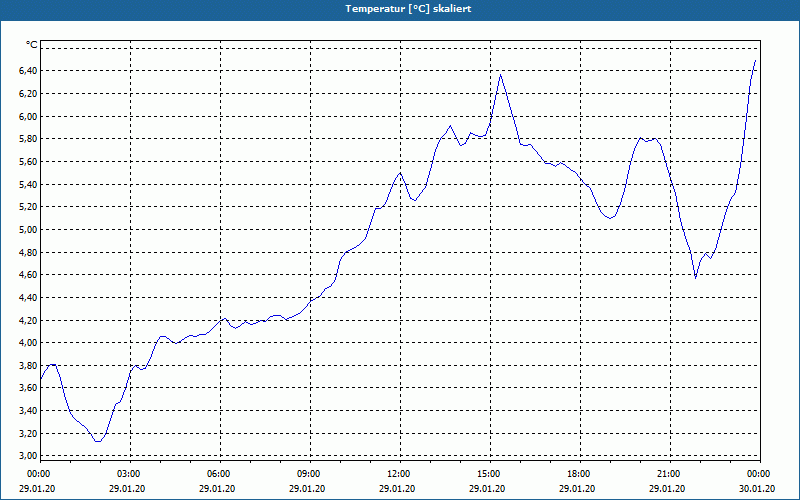Select the "29.01.20" date under 15:00

pos(487,489)
